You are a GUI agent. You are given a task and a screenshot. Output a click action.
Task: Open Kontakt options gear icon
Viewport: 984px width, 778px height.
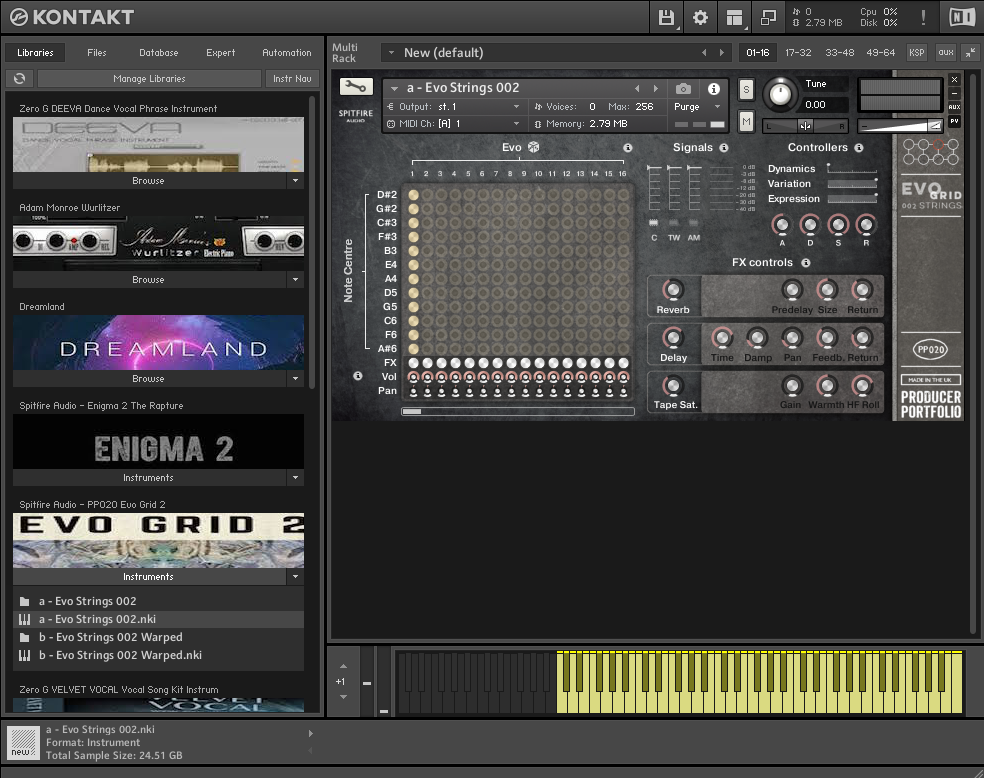pyautogui.click(x=700, y=18)
